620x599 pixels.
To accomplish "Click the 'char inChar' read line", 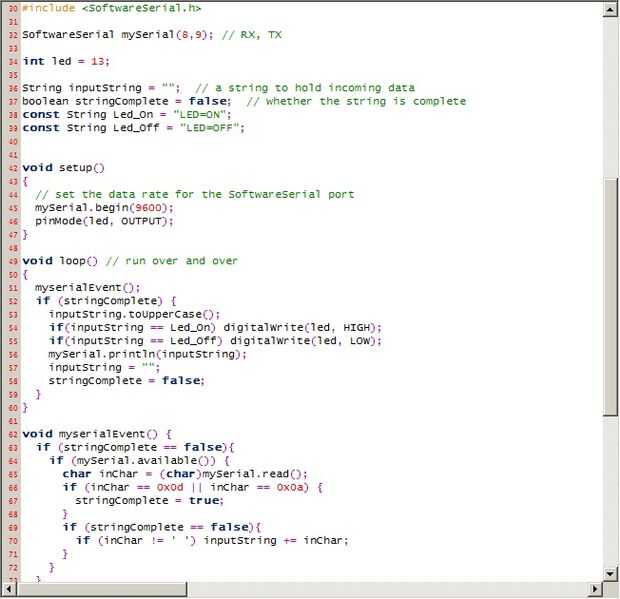I will coord(185,474).
